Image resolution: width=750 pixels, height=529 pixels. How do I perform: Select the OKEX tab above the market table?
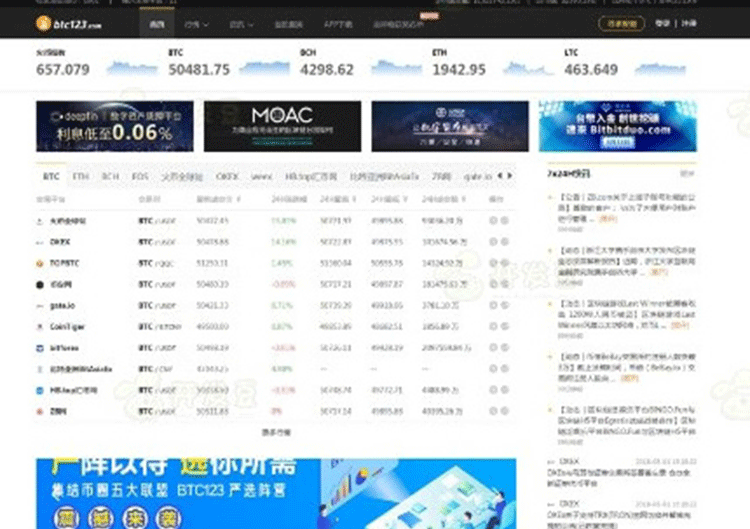[227, 176]
